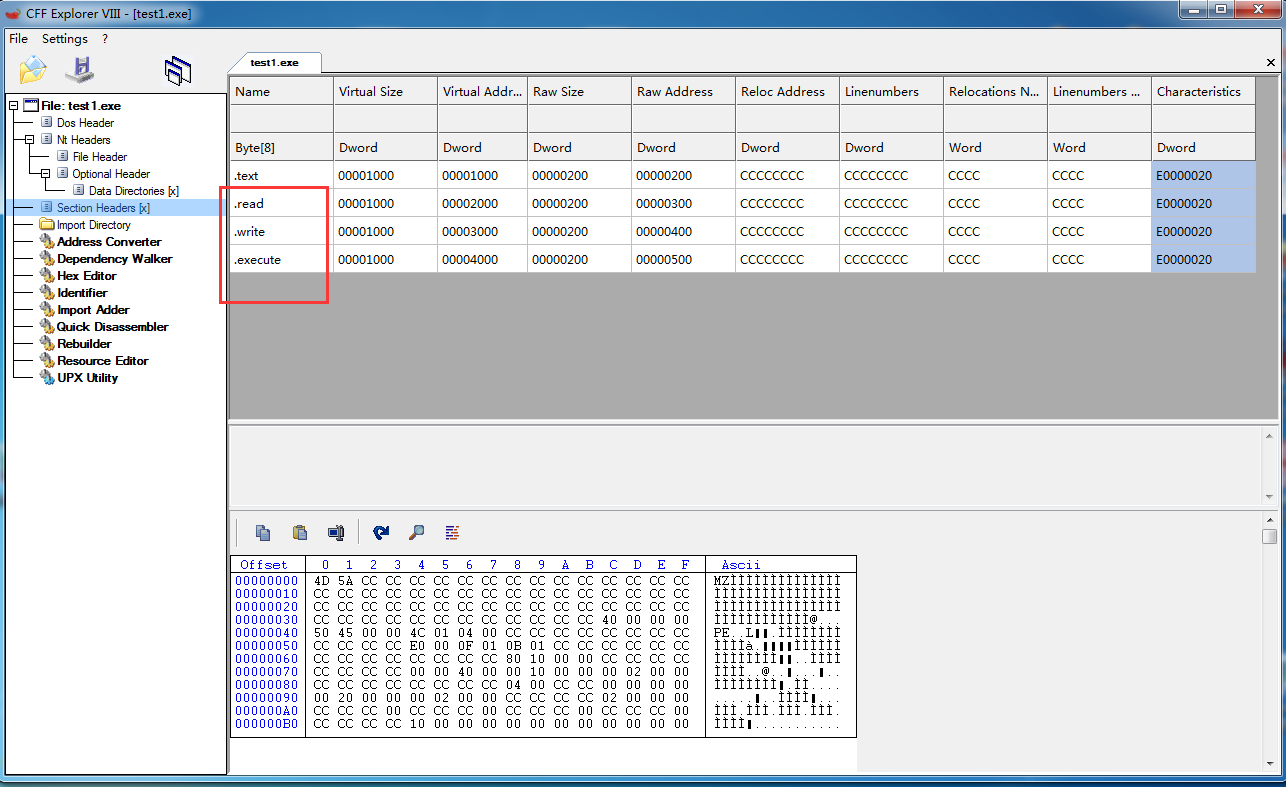
Task: Click the Virtual Size column header
Action: (x=385, y=91)
